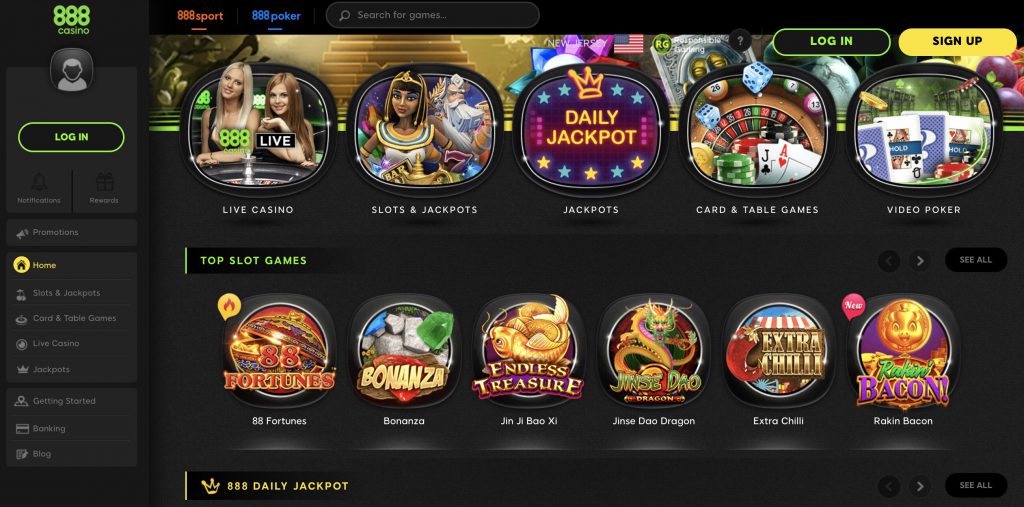The height and width of the screenshot is (507, 1024).
Task: Open the Responsible Gaming RG badge
Action: (663, 44)
